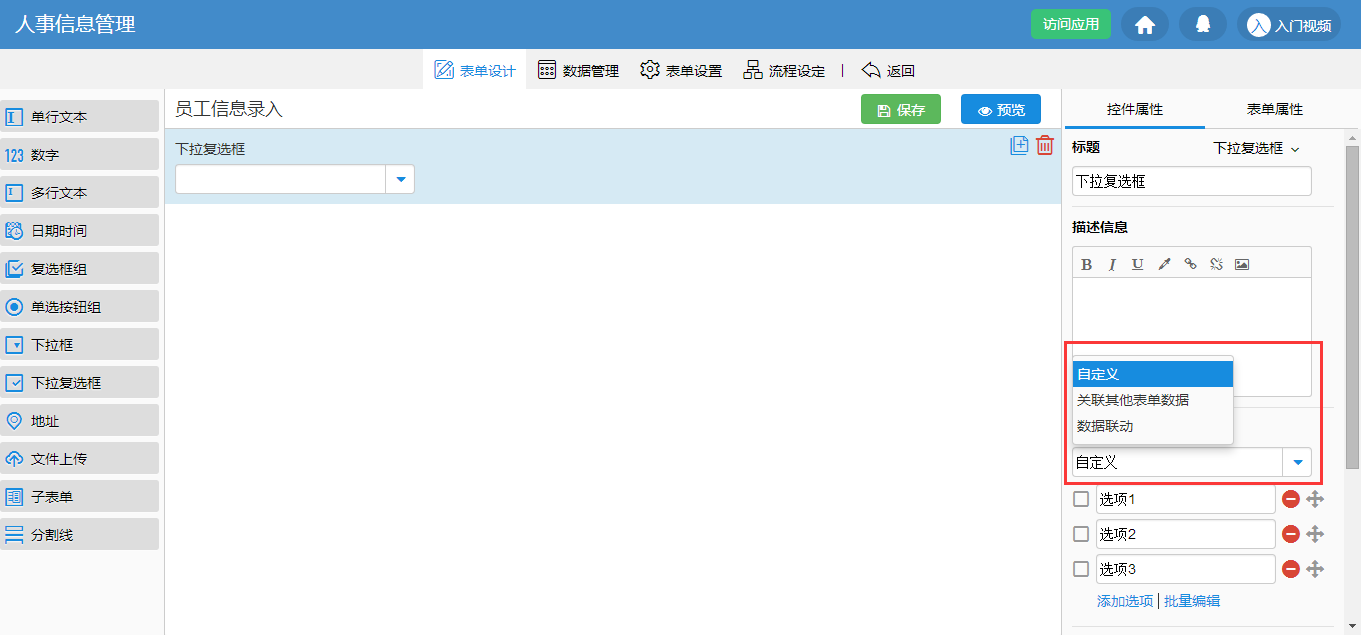Viewport: 1361px width, 635px height.
Task: Choose 关联其他表单数据 in the dropdown list
Action: (x=1153, y=400)
